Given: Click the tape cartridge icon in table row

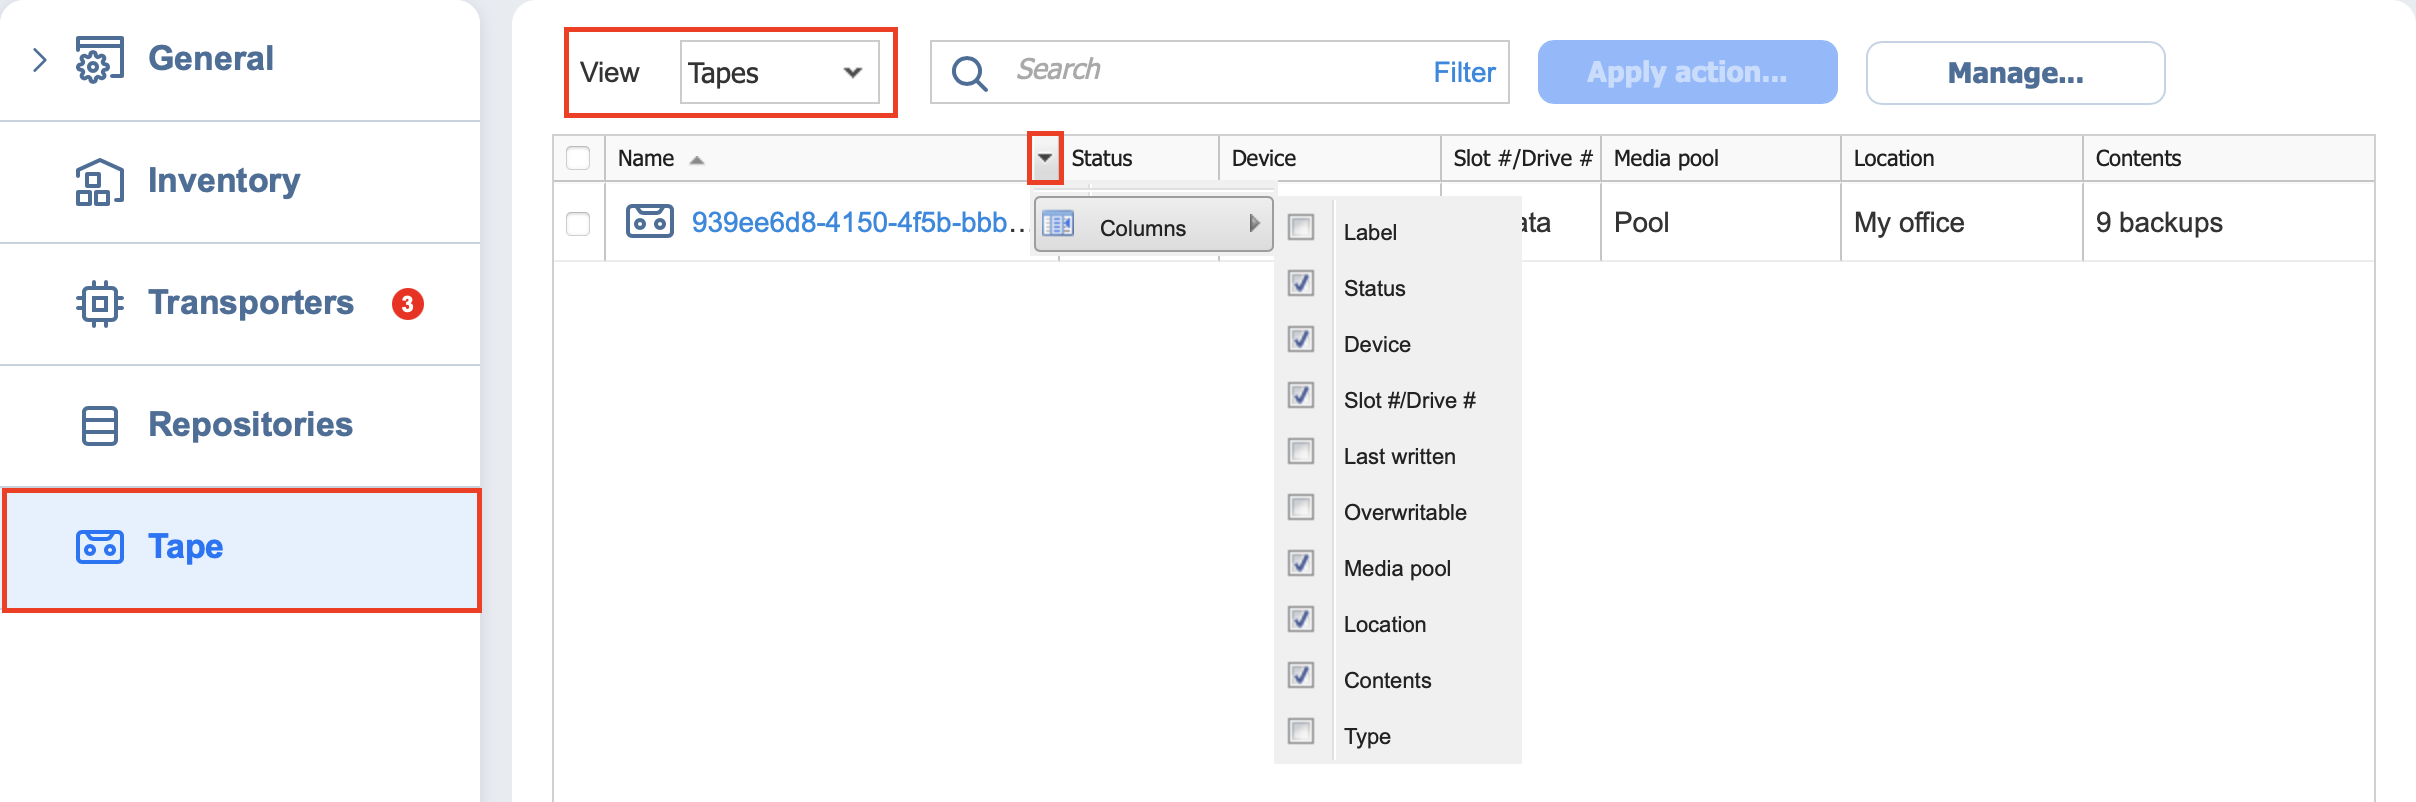Looking at the screenshot, I should [x=649, y=221].
